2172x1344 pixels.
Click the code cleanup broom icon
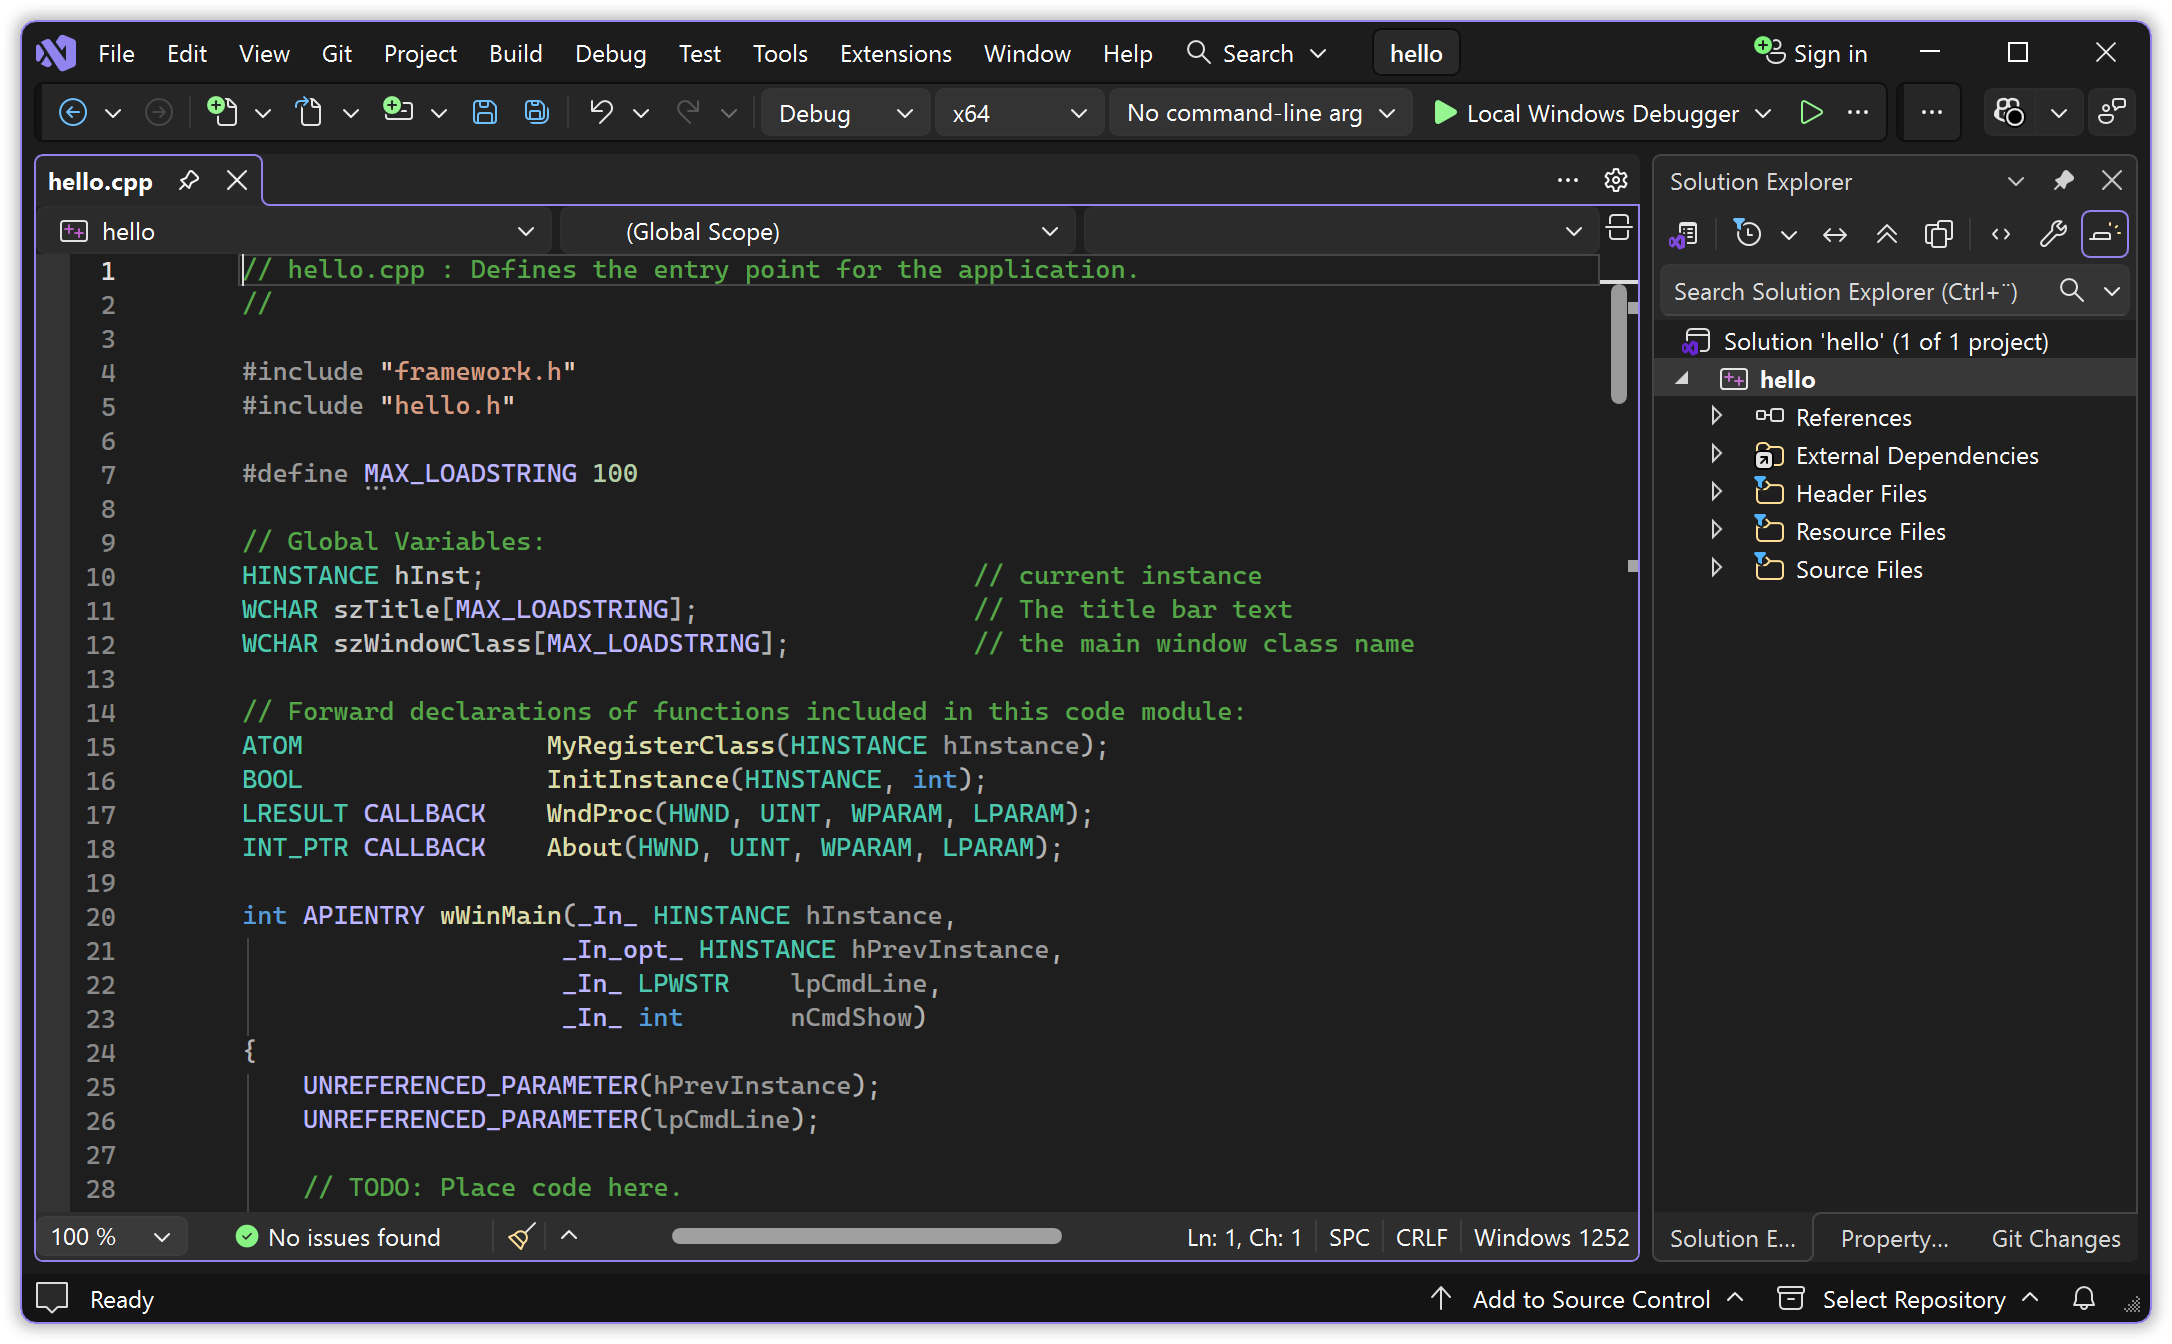pos(521,1237)
